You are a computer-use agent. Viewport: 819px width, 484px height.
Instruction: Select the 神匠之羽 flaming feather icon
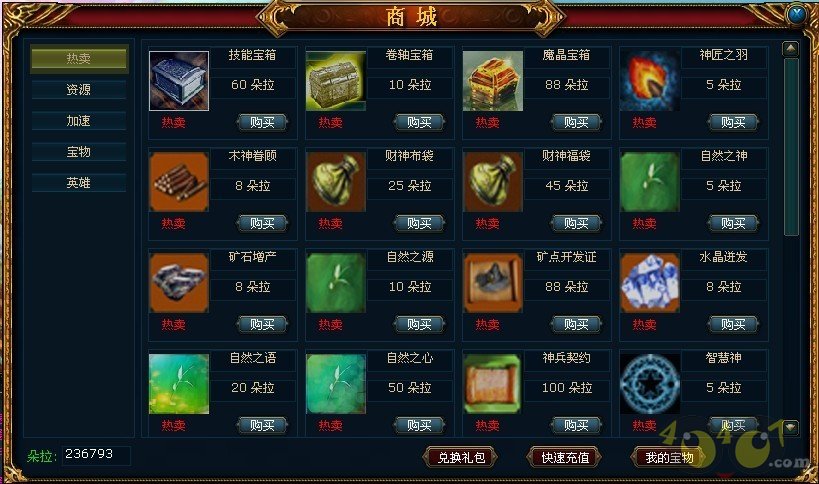click(650, 81)
